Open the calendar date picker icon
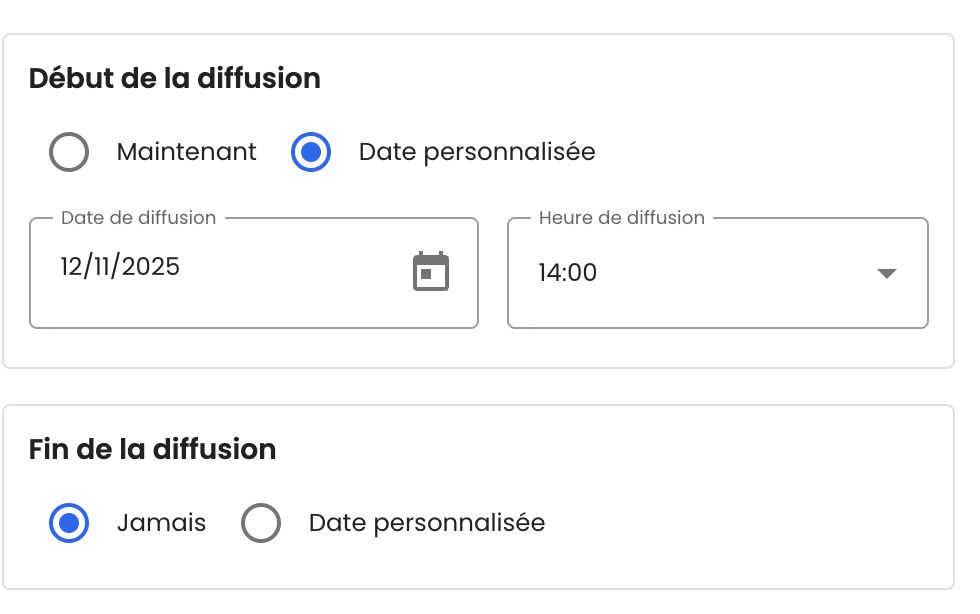 coord(431,272)
